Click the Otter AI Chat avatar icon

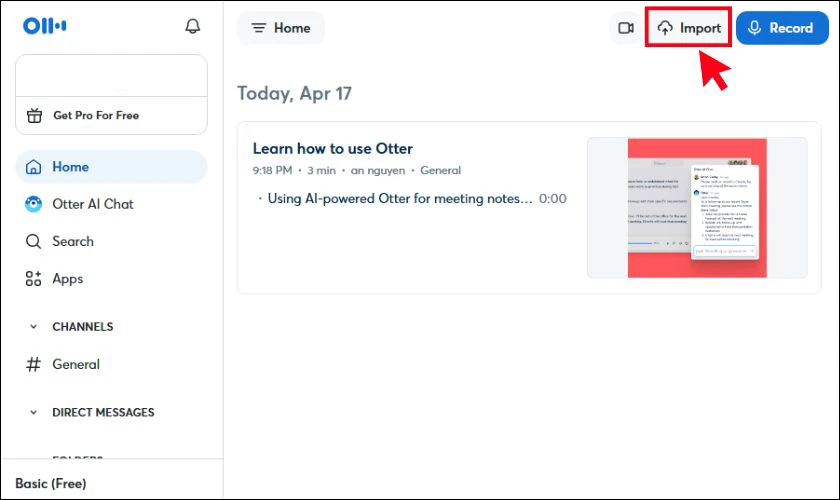33,204
